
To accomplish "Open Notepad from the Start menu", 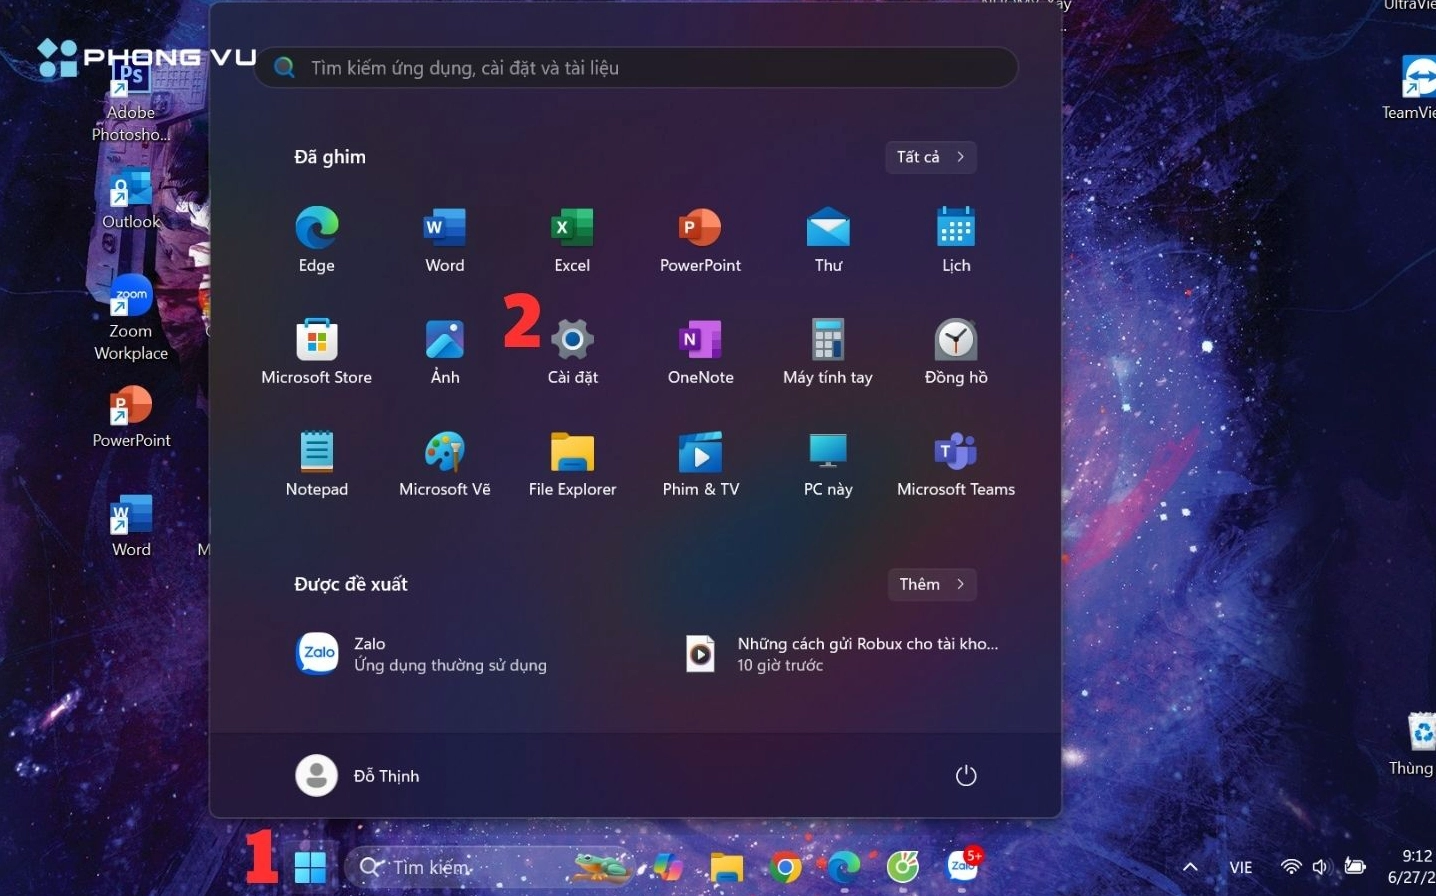I will click(x=315, y=462).
